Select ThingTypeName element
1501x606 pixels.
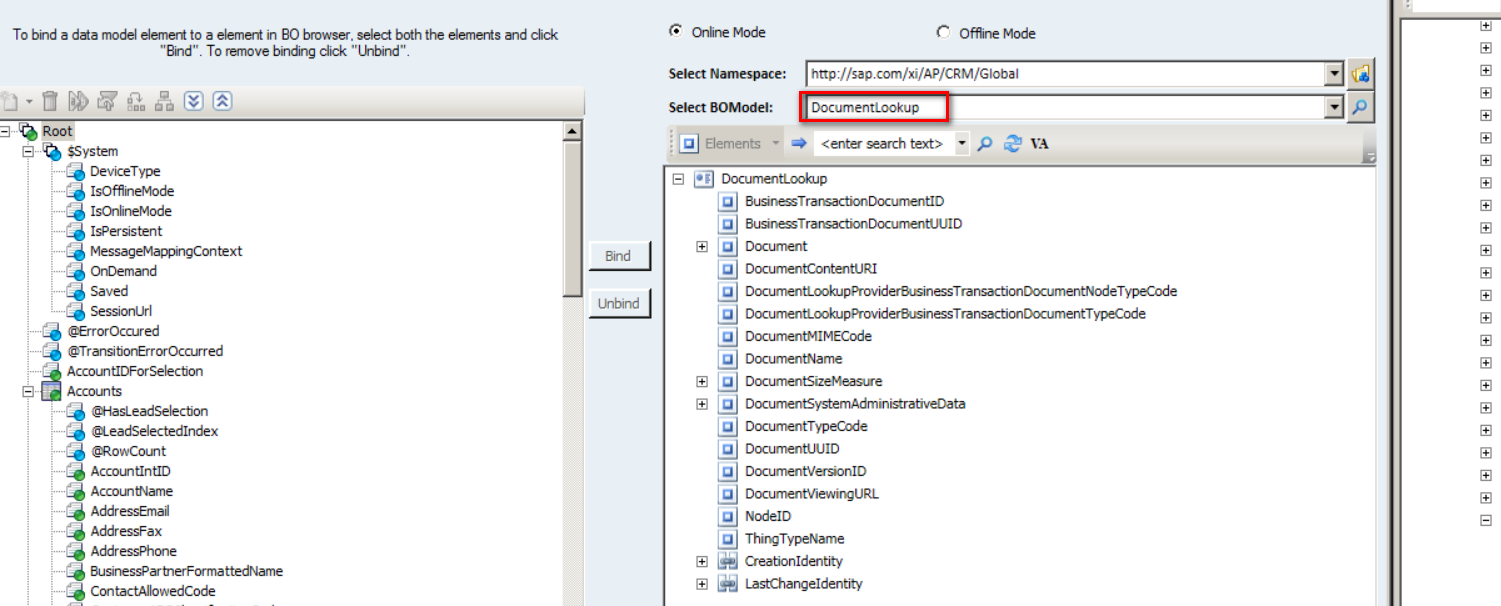click(794, 539)
